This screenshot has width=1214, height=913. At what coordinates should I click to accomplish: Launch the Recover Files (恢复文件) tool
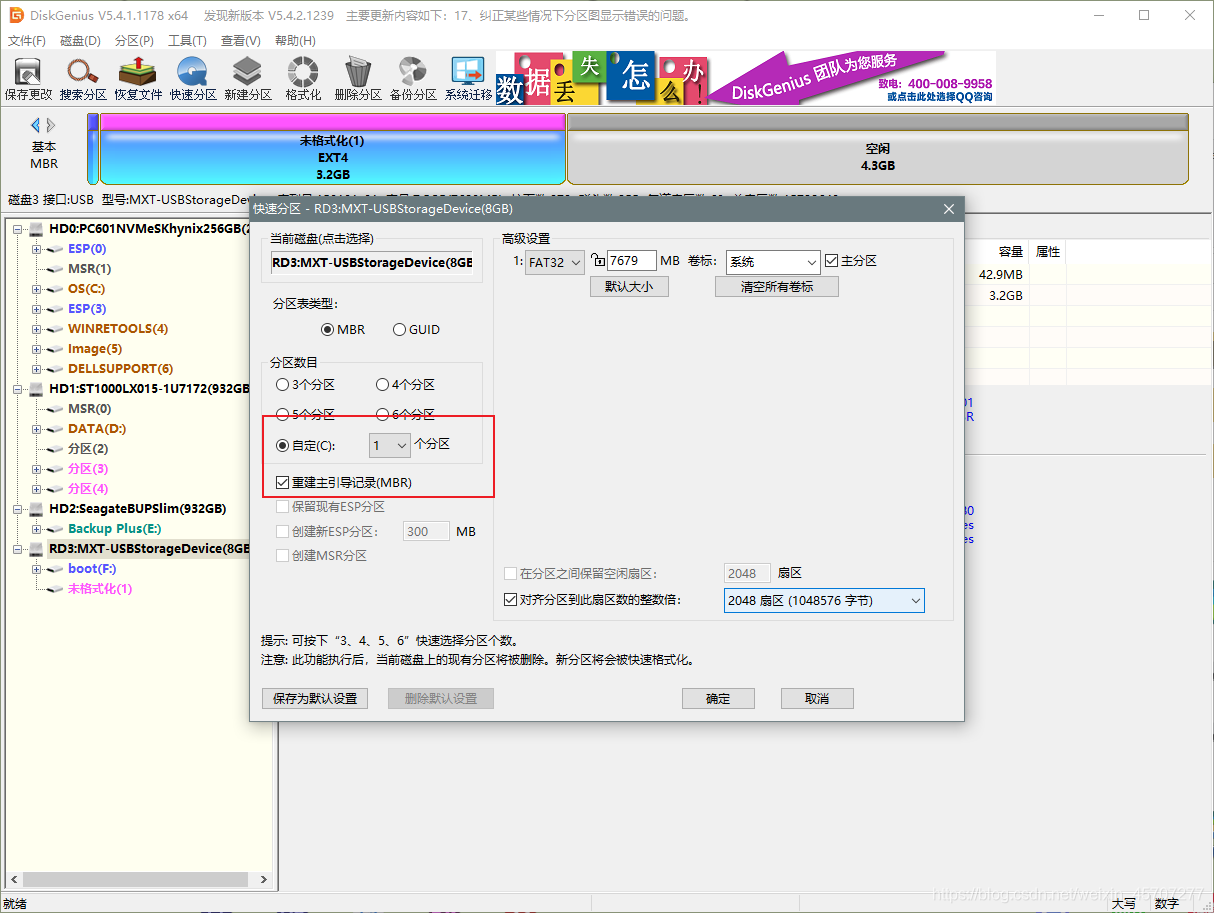[138, 78]
